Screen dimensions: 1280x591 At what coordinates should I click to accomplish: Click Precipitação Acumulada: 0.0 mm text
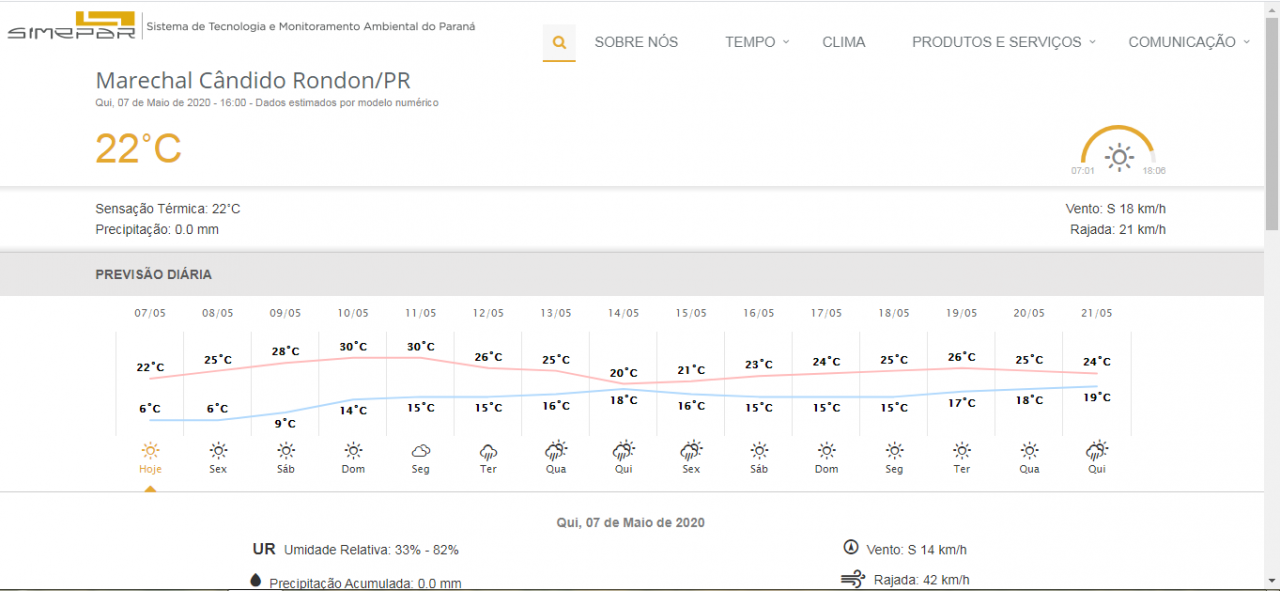tap(365, 583)
